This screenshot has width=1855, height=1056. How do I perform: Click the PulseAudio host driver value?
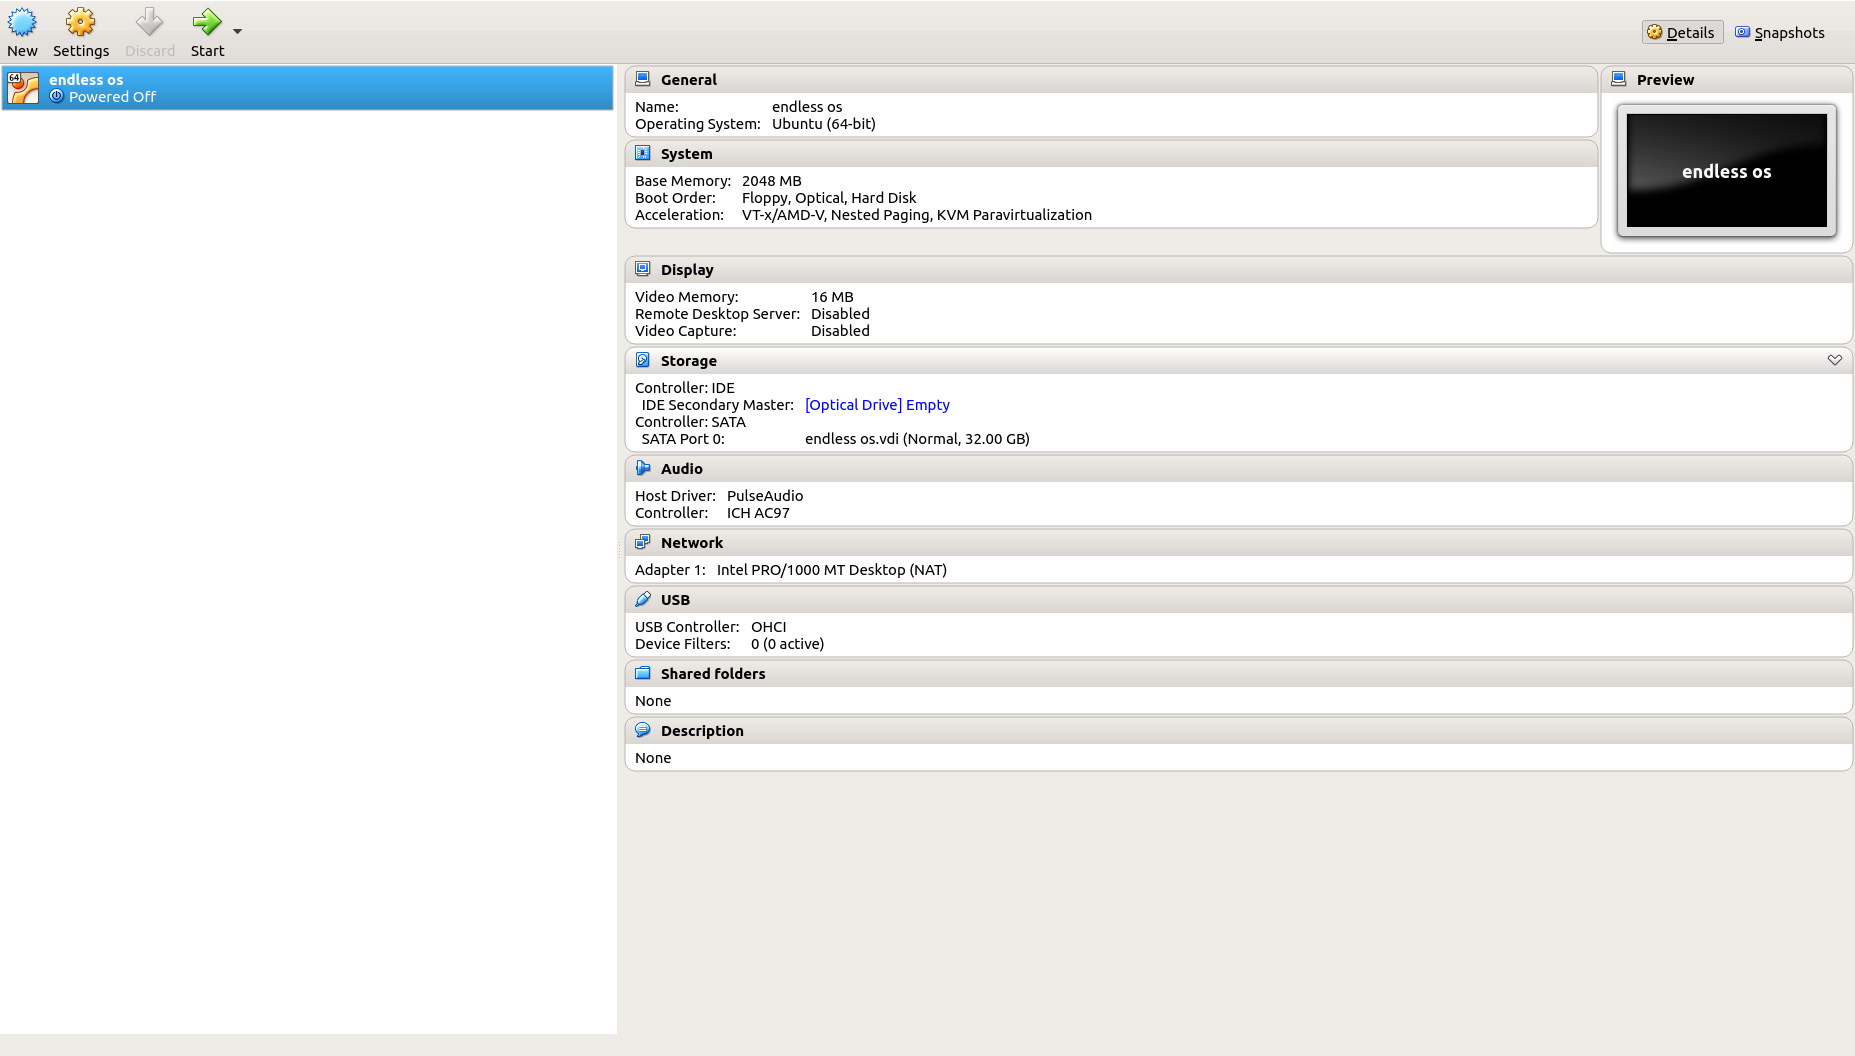click(765, 496)
